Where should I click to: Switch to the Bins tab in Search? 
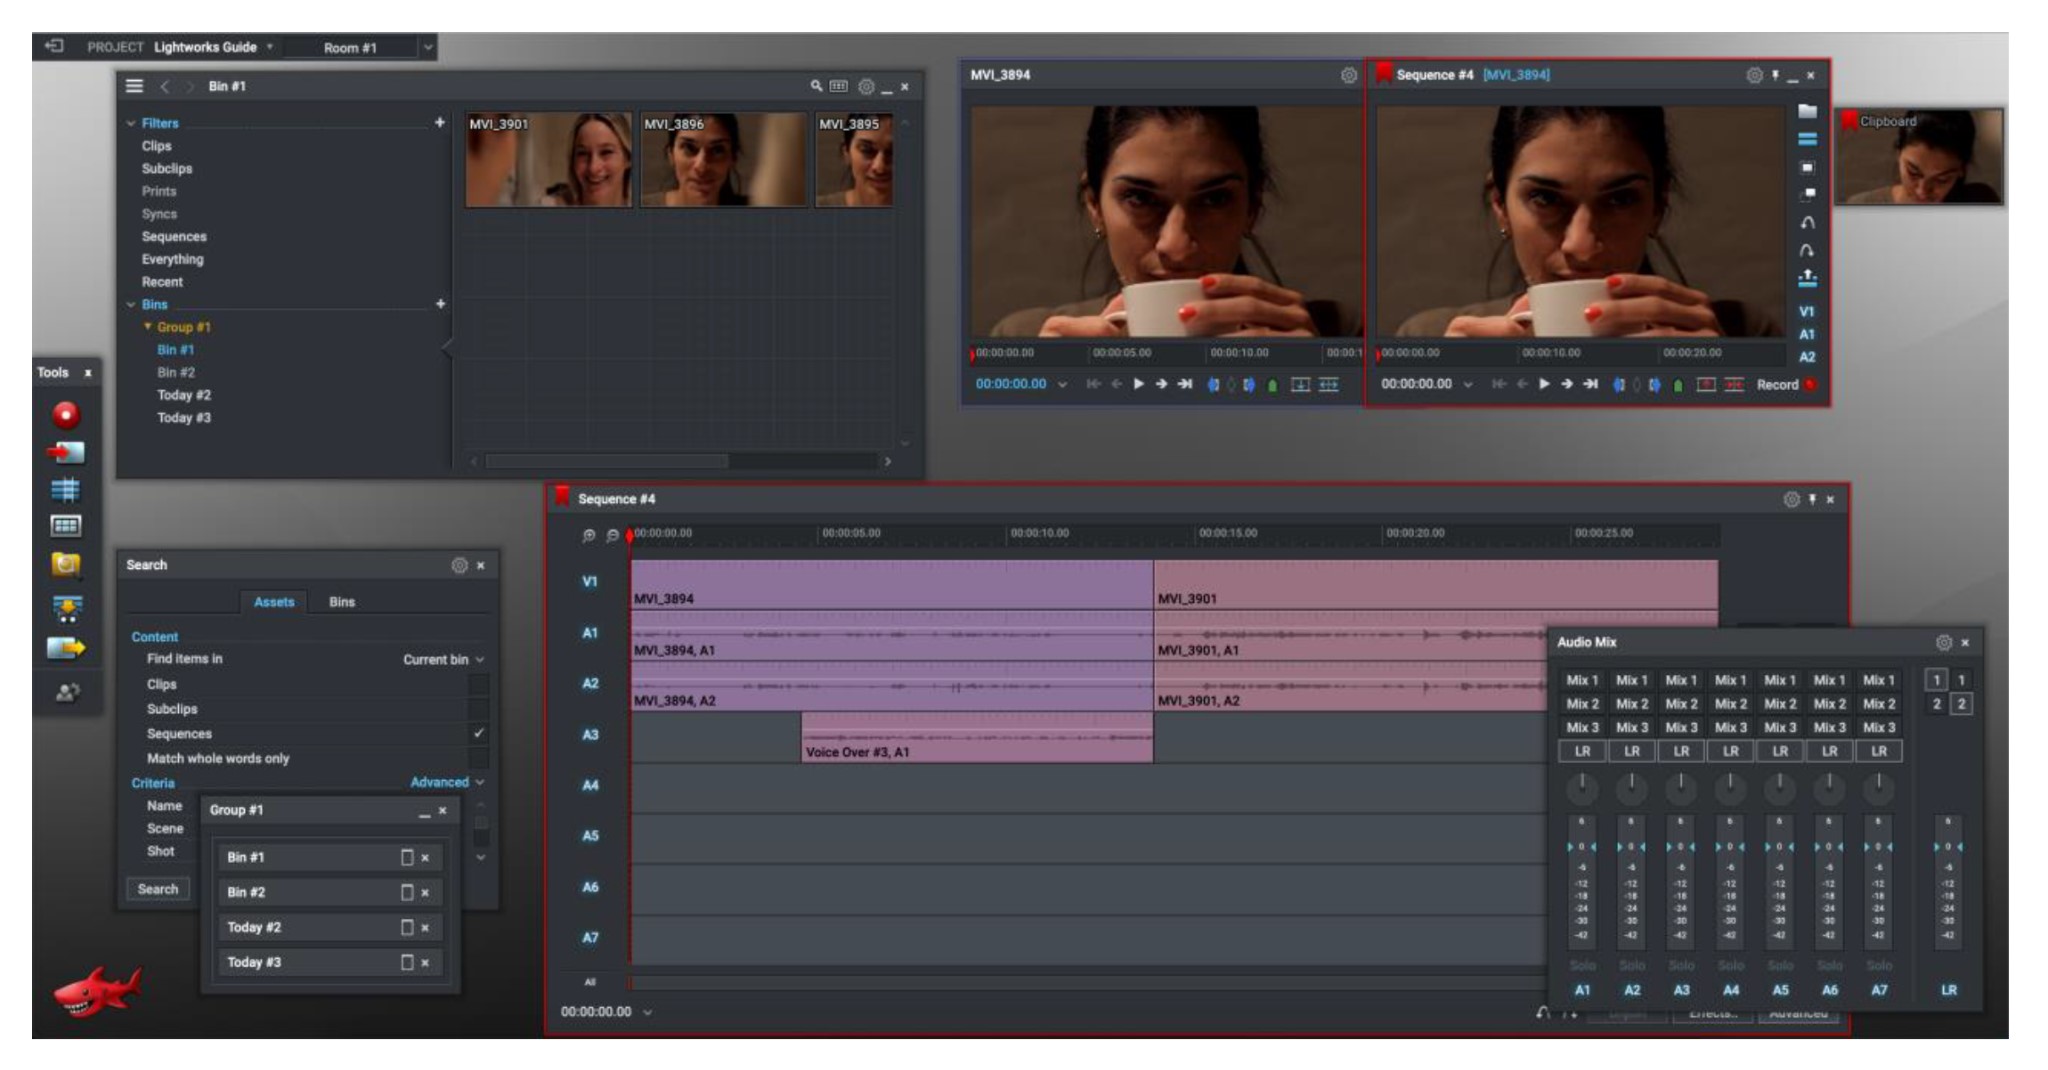click(342, 602)
